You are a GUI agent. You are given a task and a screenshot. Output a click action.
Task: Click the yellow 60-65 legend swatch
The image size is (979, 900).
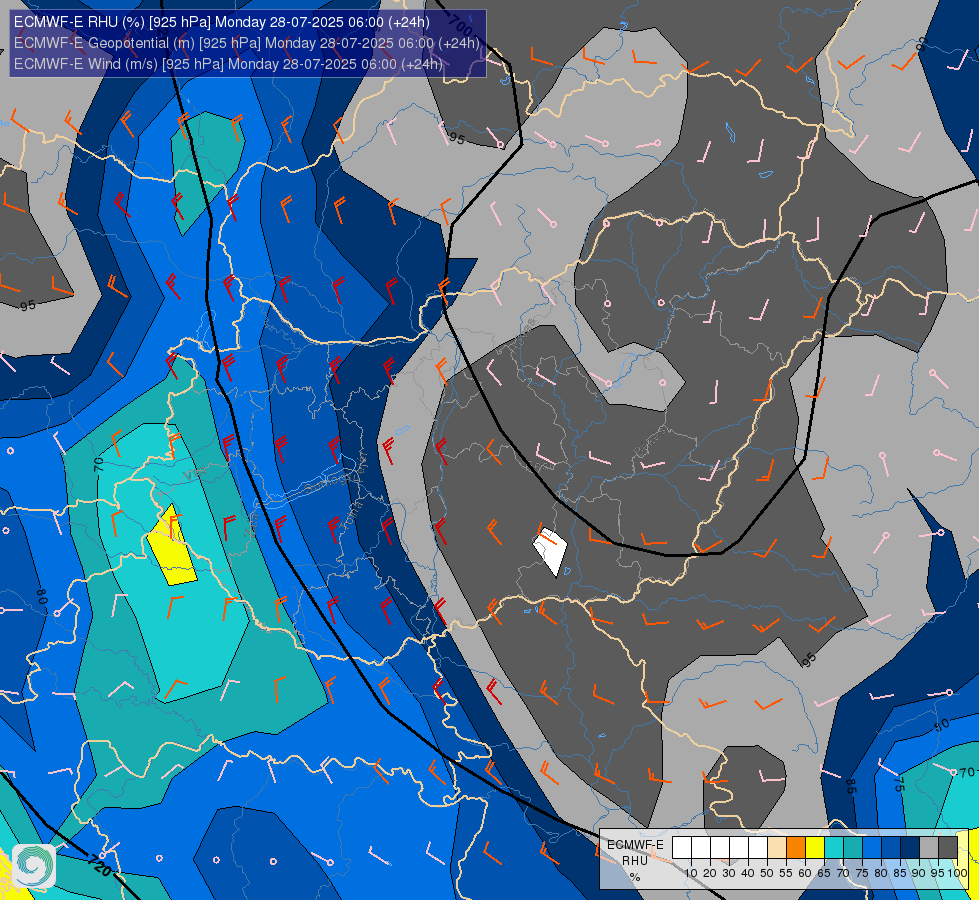point(815,848)
